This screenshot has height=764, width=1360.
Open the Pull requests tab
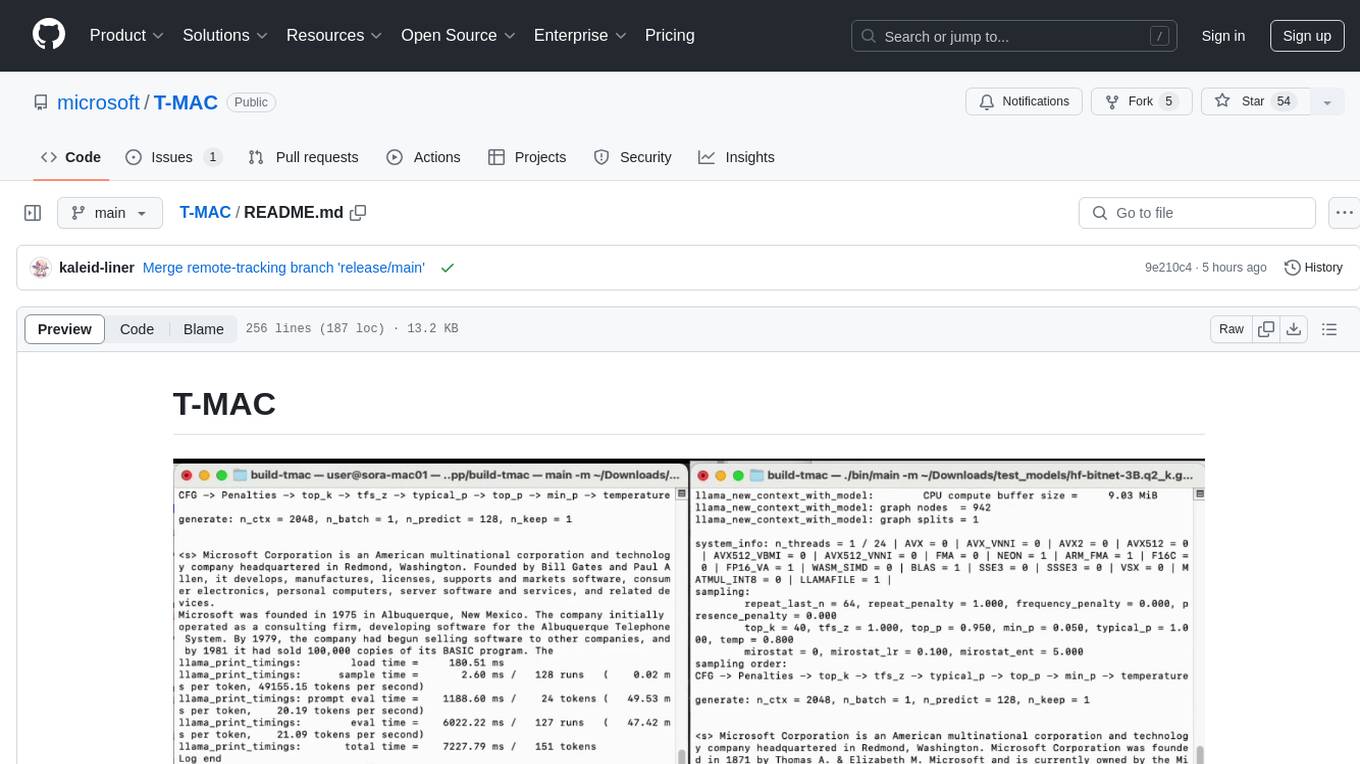click(x=303, y=157)
